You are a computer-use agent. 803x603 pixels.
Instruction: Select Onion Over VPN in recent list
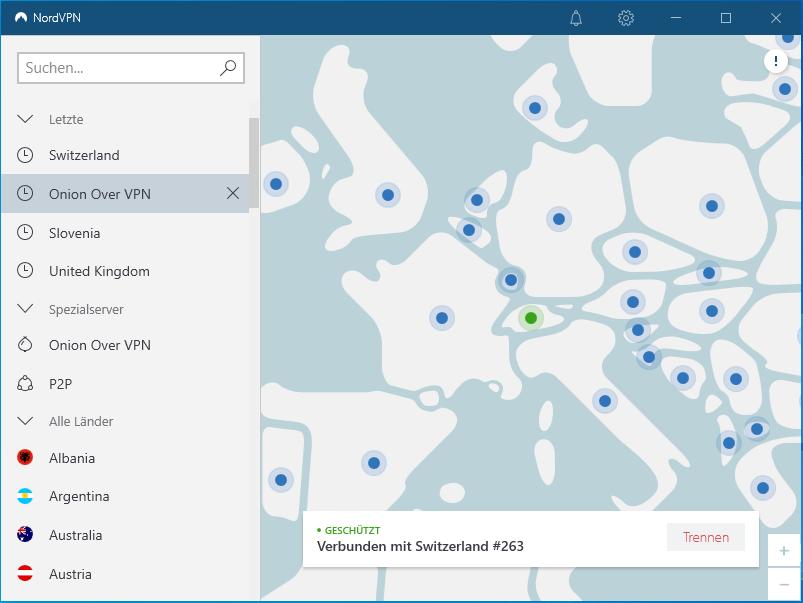pyautogui.click(x=125, y=194)
